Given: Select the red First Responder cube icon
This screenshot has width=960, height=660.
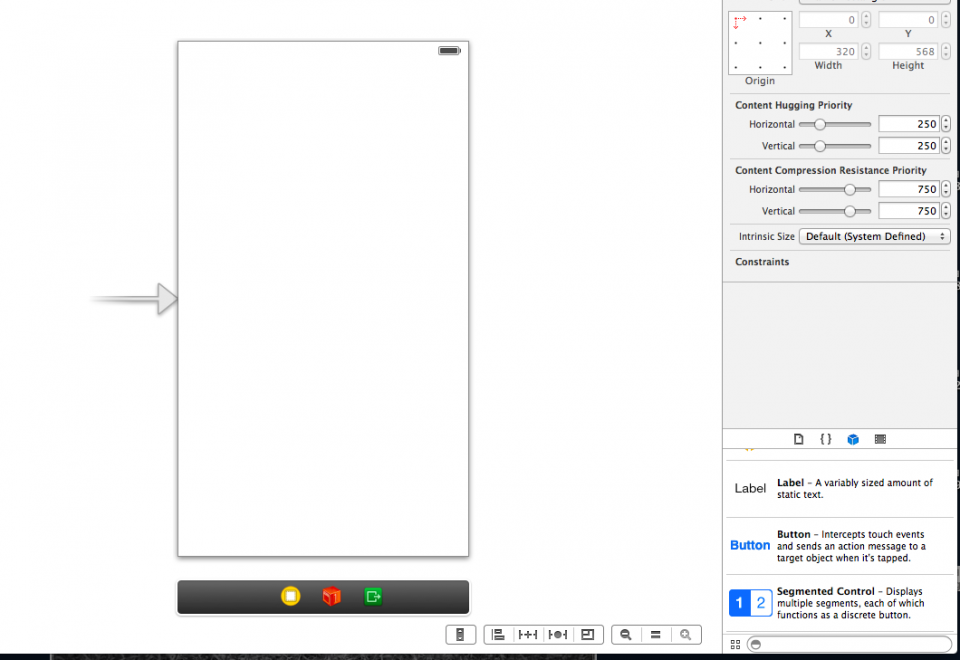Looking at the screenshot, I should pos(331,596).
